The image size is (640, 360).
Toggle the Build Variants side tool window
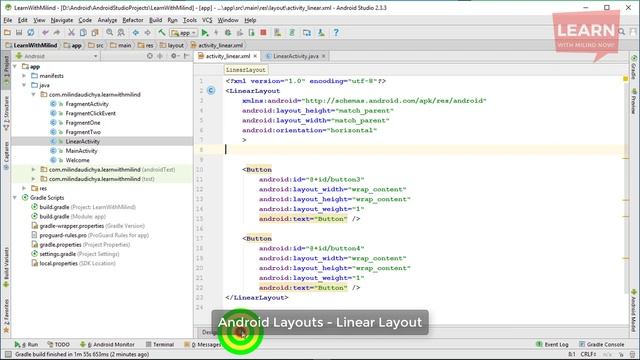point(6,267)
